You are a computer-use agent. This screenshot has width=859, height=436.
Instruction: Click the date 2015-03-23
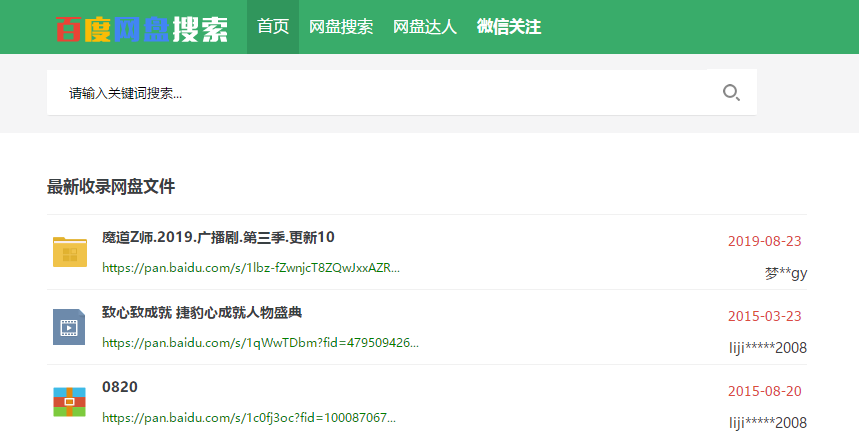coord(764,316)
